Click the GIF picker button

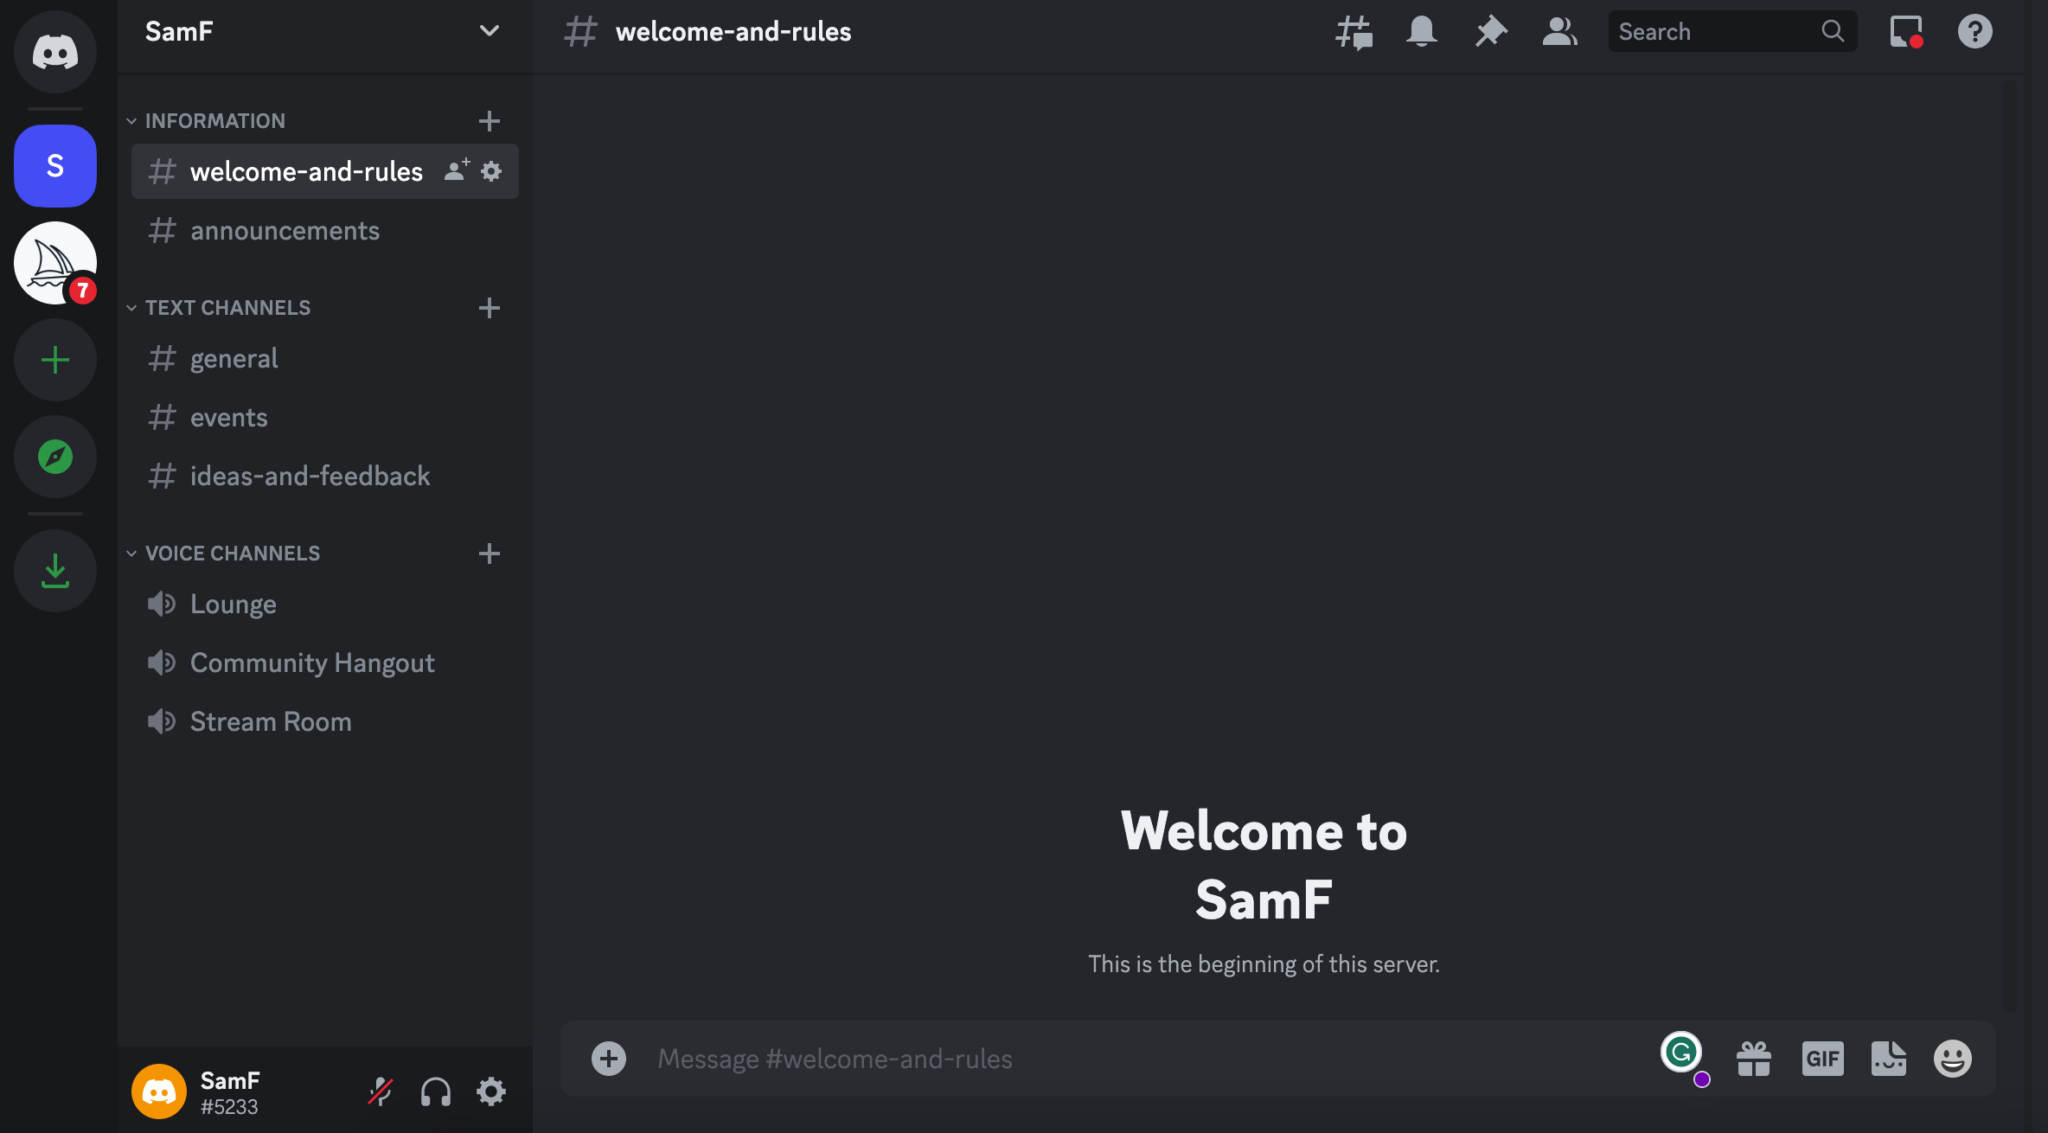[1822, 1058]
